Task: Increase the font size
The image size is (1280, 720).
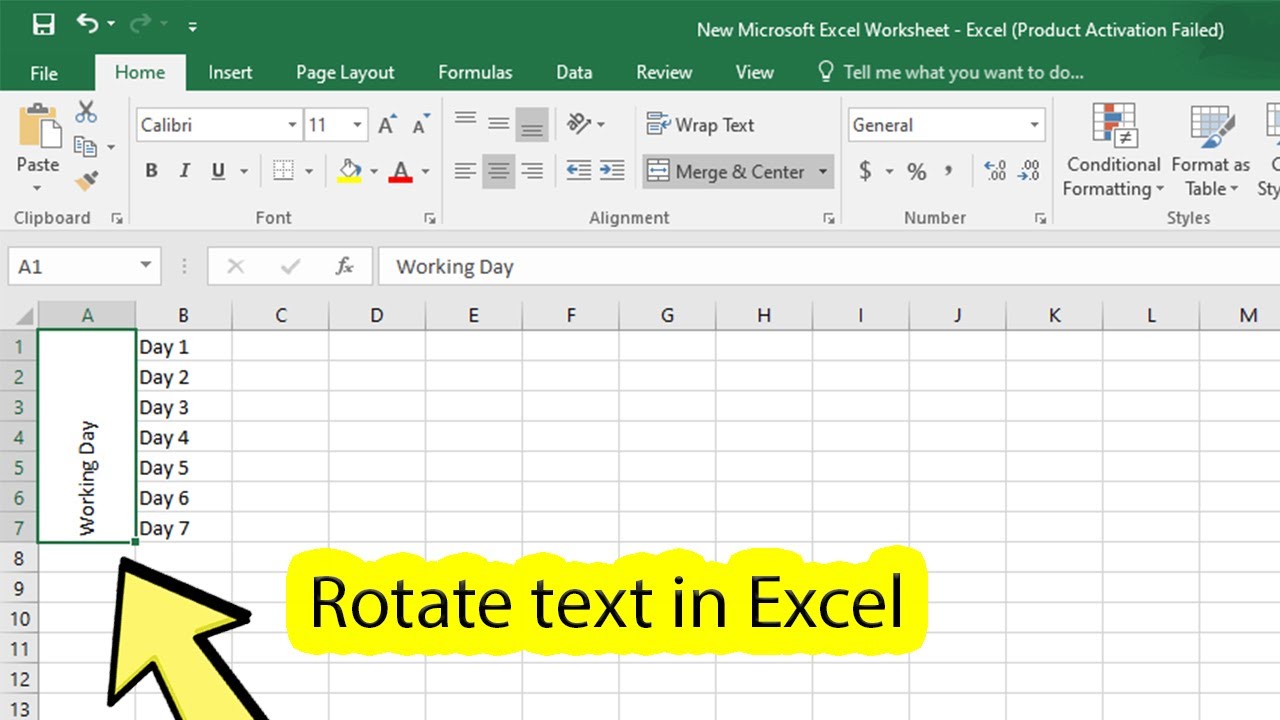Action: (x=387, y=125)
